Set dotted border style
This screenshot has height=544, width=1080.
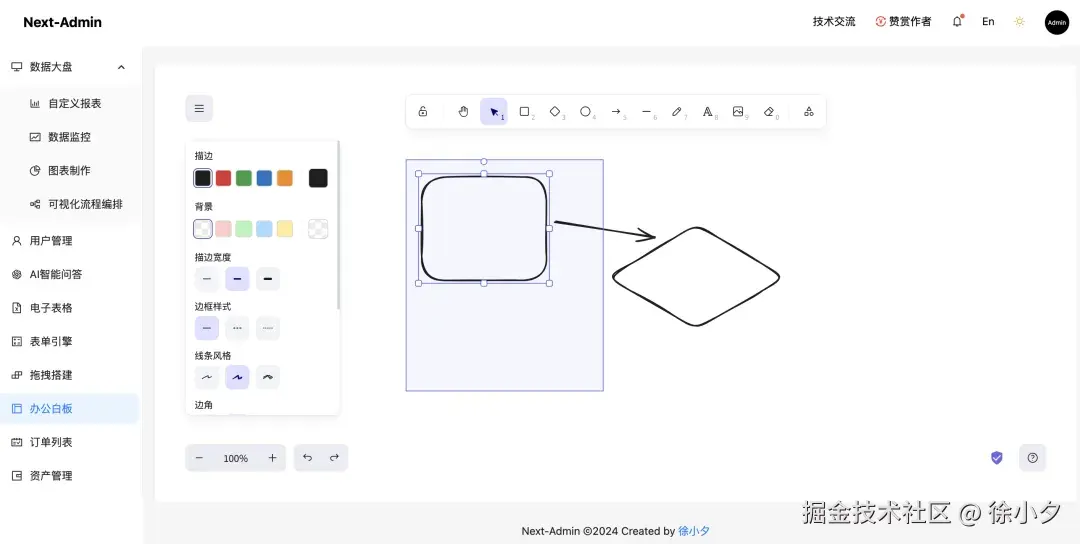[268, 328]
